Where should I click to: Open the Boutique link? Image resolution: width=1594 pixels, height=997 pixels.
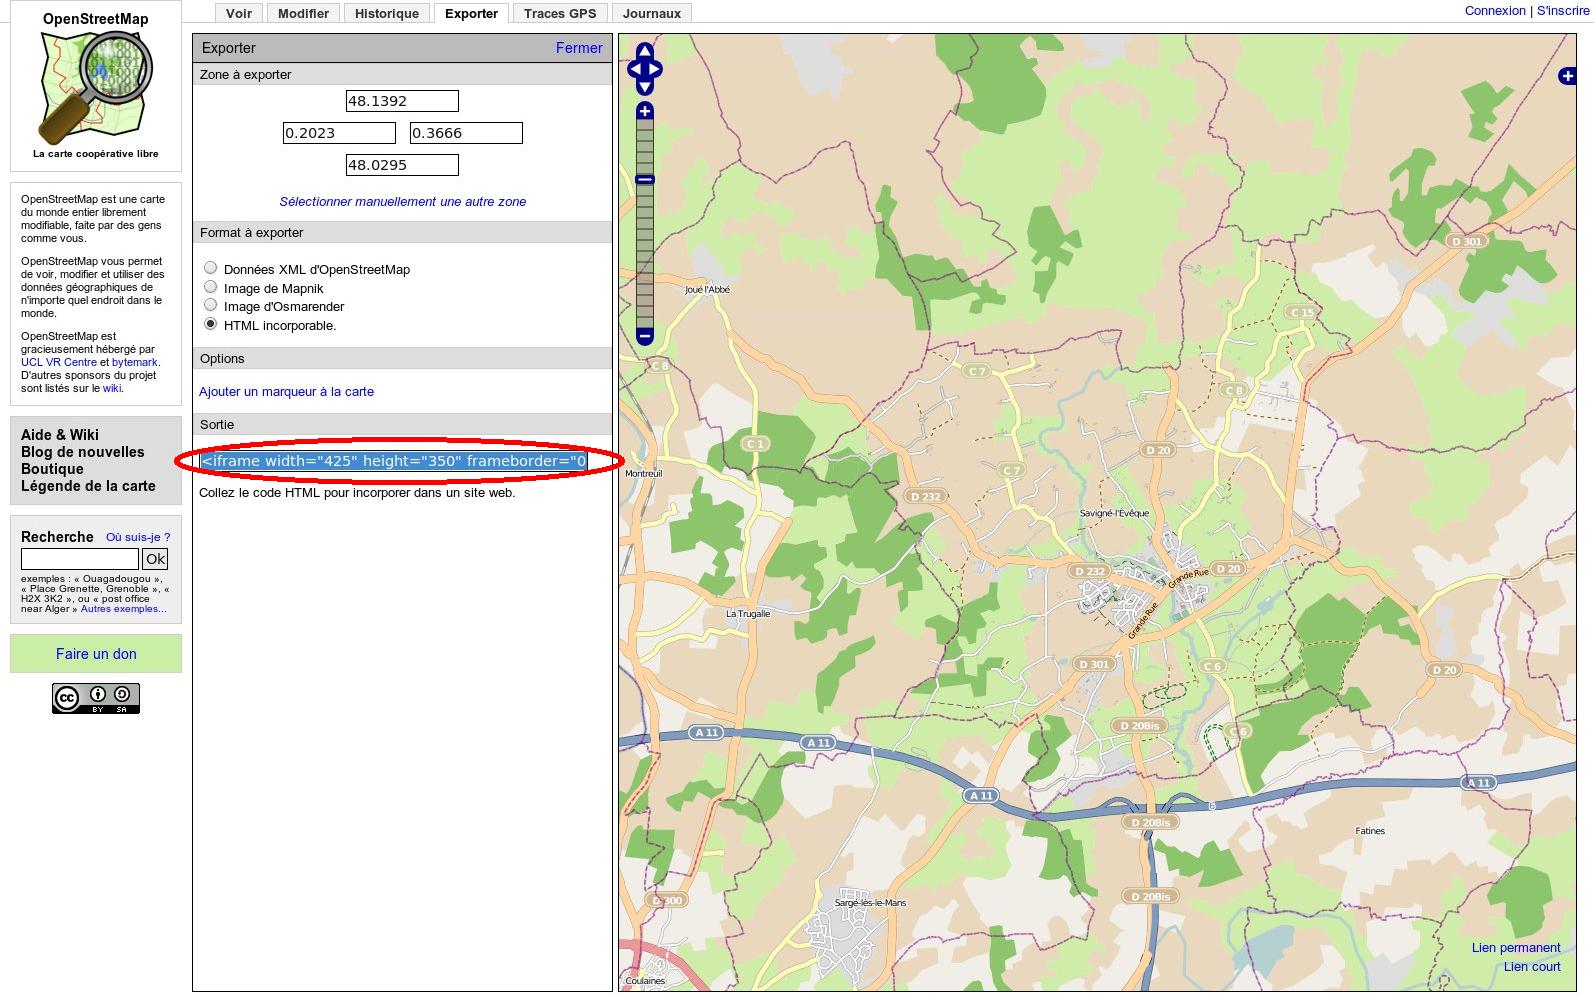(x=52, y=469)
